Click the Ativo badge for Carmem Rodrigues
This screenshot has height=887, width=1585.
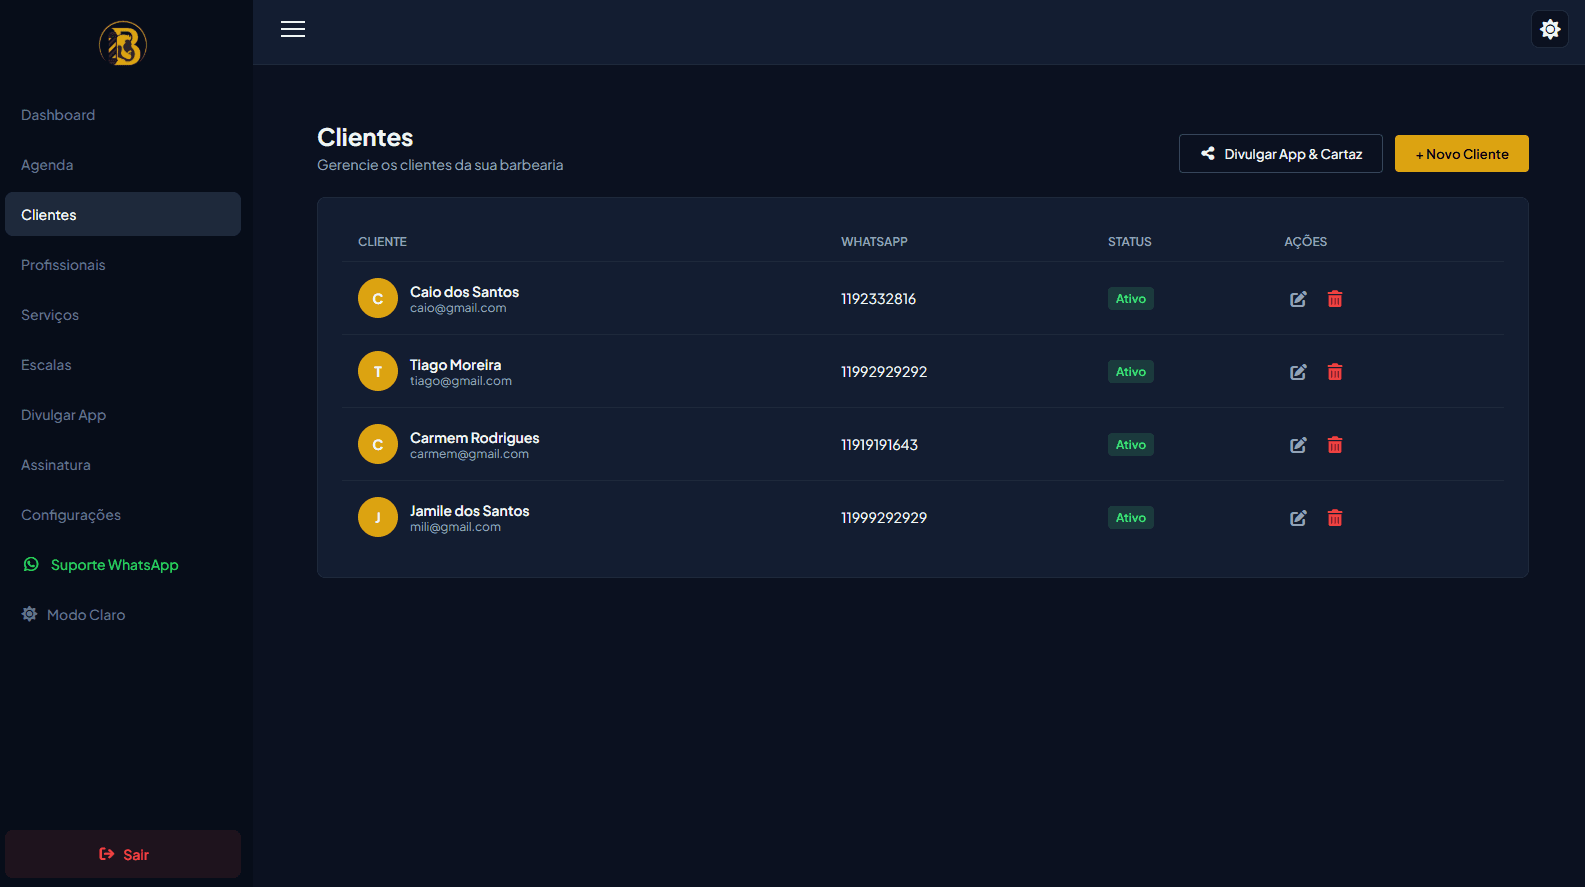[1131, 445]
